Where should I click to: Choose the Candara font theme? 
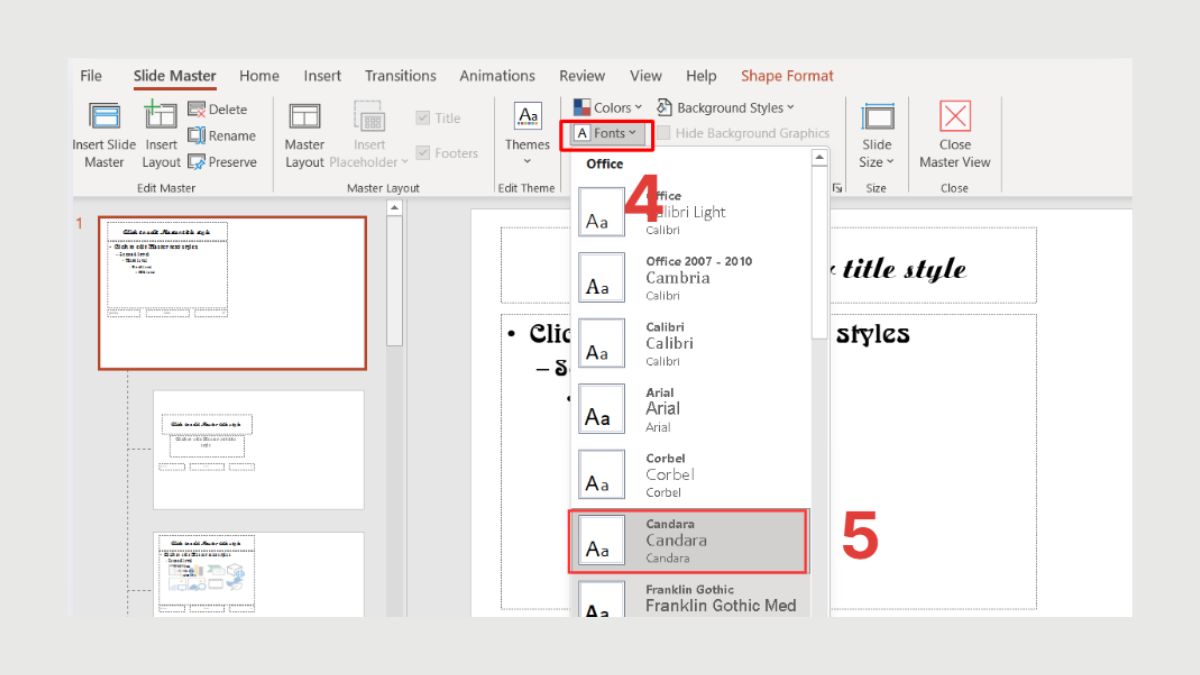click(688, 541)
